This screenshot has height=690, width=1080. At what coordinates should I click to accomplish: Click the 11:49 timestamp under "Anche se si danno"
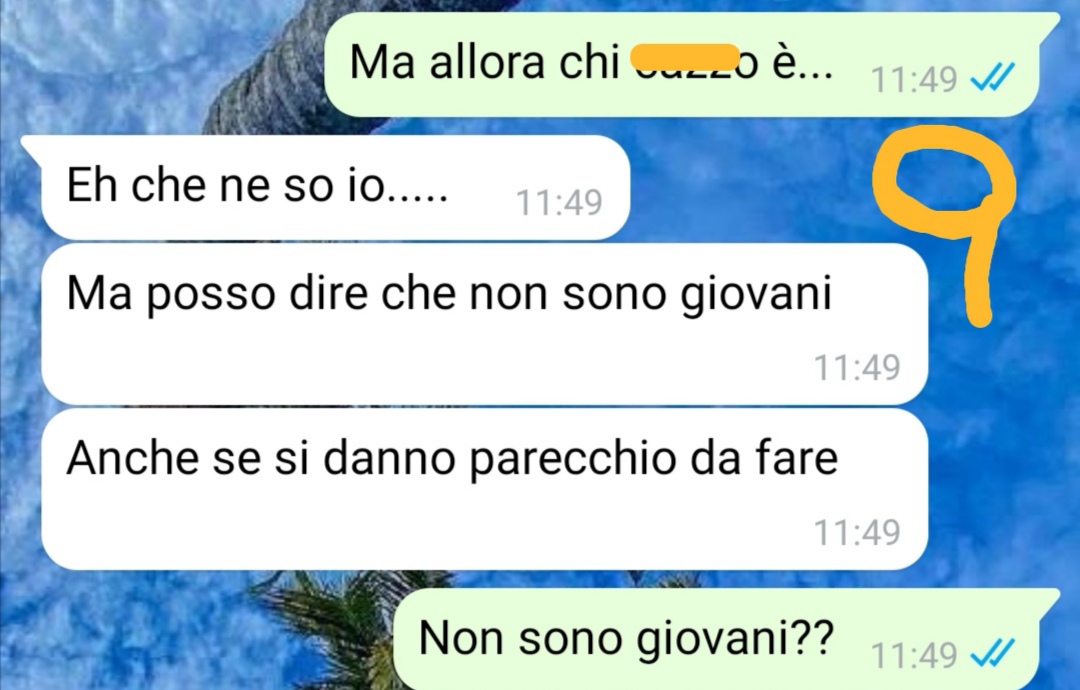click(x=858, y=532)
